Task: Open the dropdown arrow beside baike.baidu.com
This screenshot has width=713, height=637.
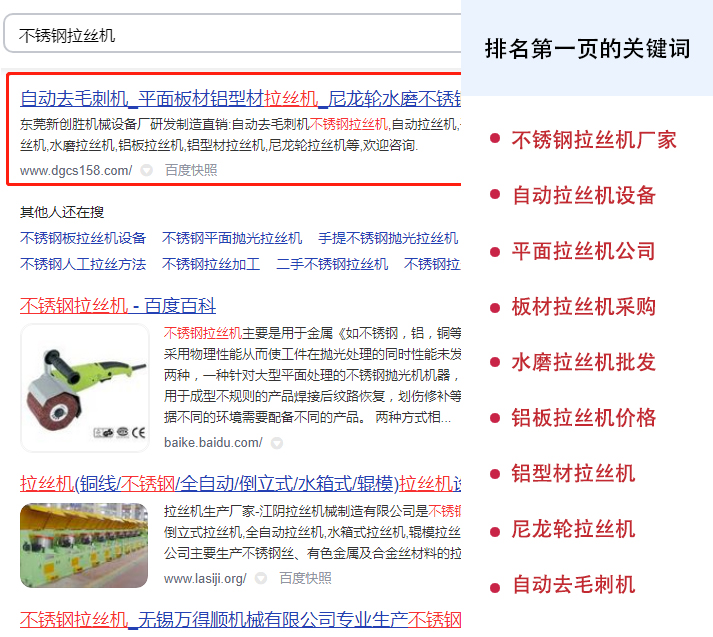Action: pyautogui.click(x=277, y=443)
